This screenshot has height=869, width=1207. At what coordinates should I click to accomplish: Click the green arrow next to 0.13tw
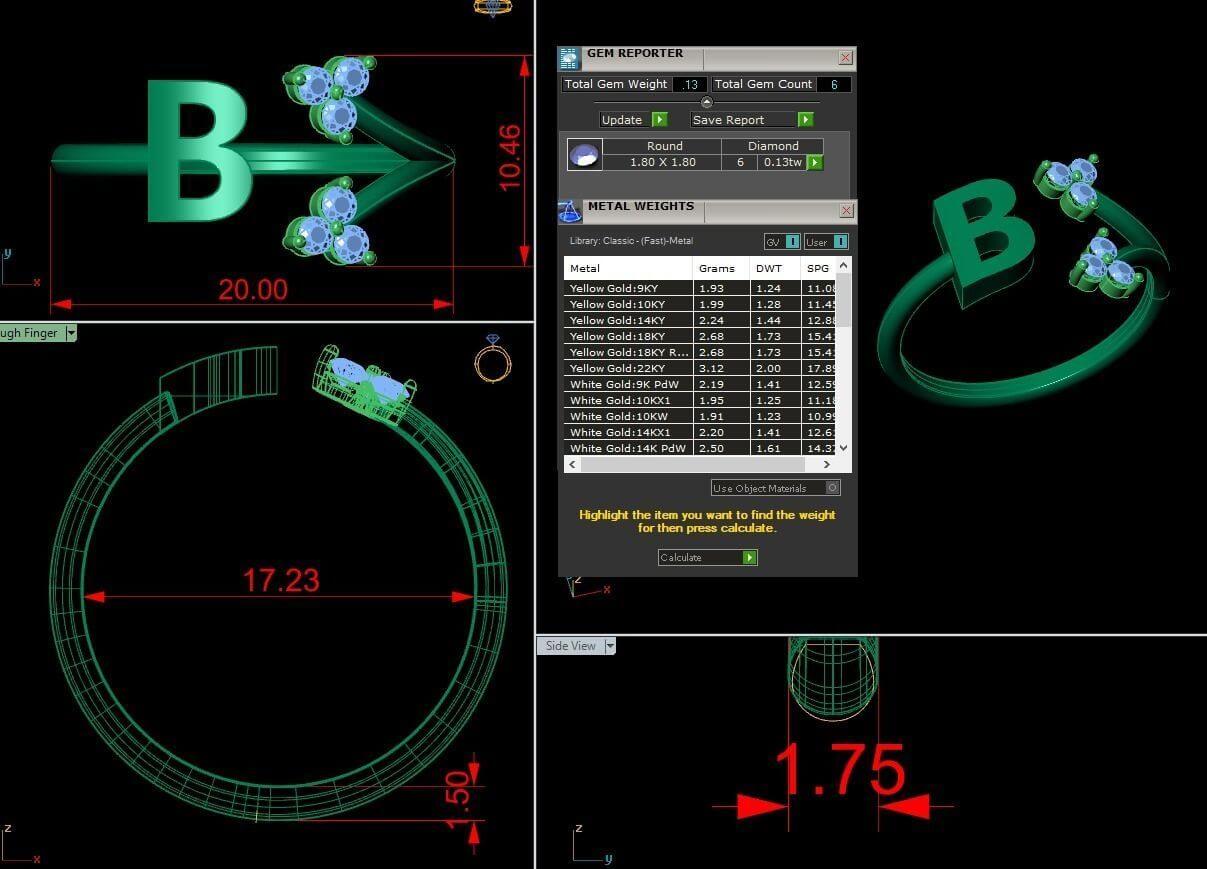pyautogui.click(x=815, y=162)
